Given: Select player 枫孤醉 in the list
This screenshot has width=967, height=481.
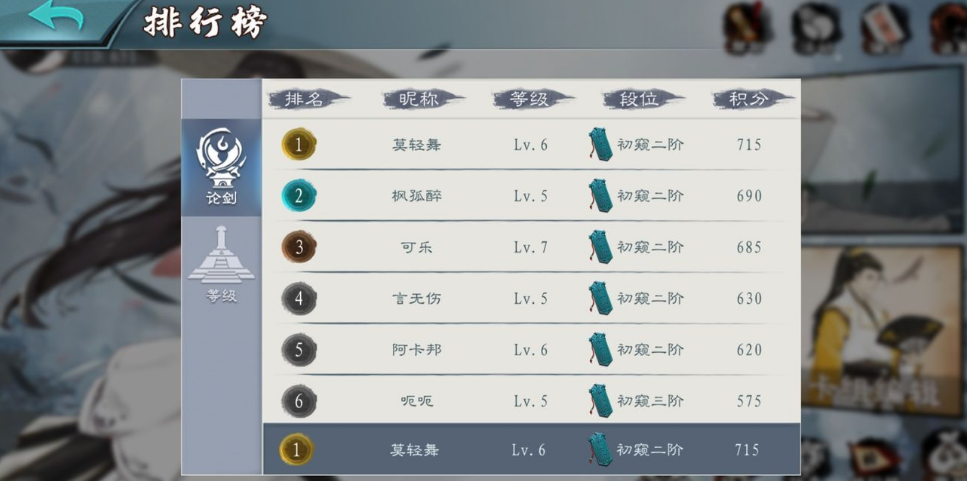Looking at the screenshot, I should pos(416,196).
